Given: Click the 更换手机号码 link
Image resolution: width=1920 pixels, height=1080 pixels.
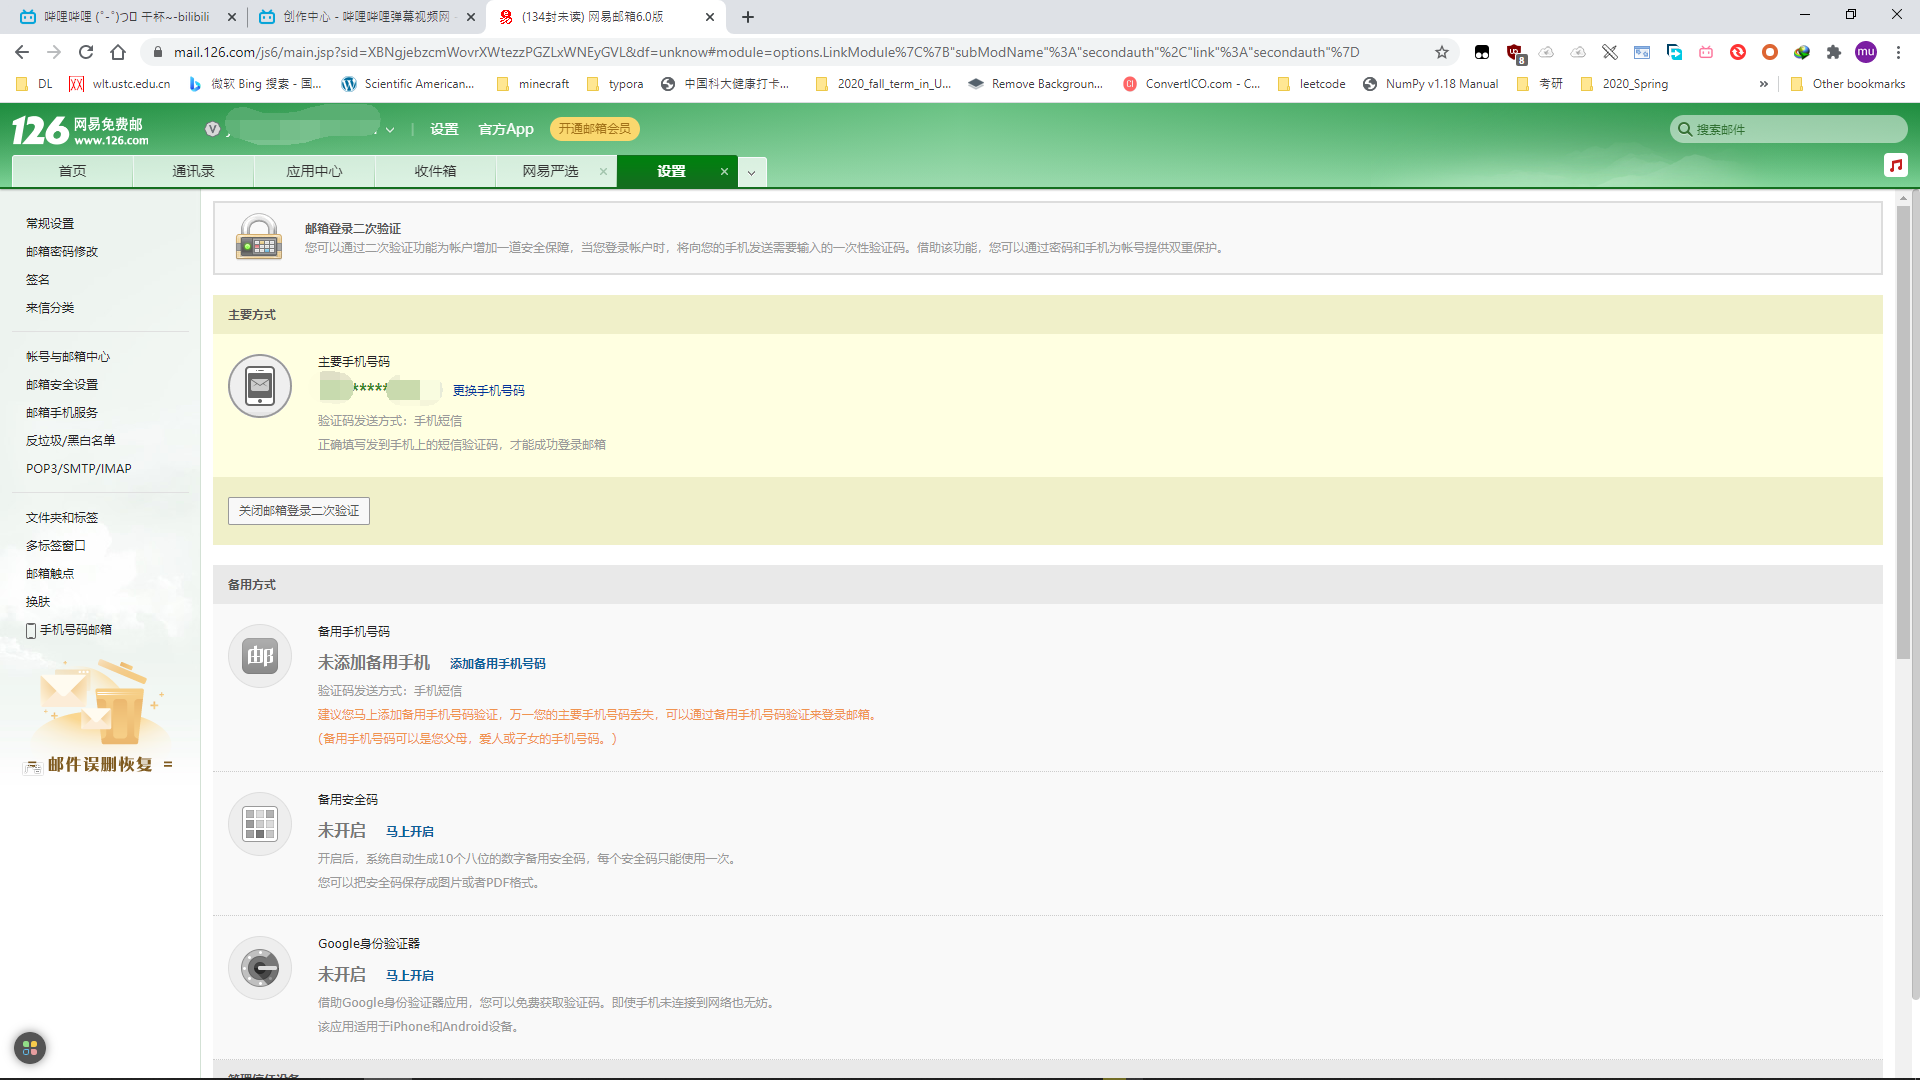Looking at the screenshot, I should tap(488, 390).
